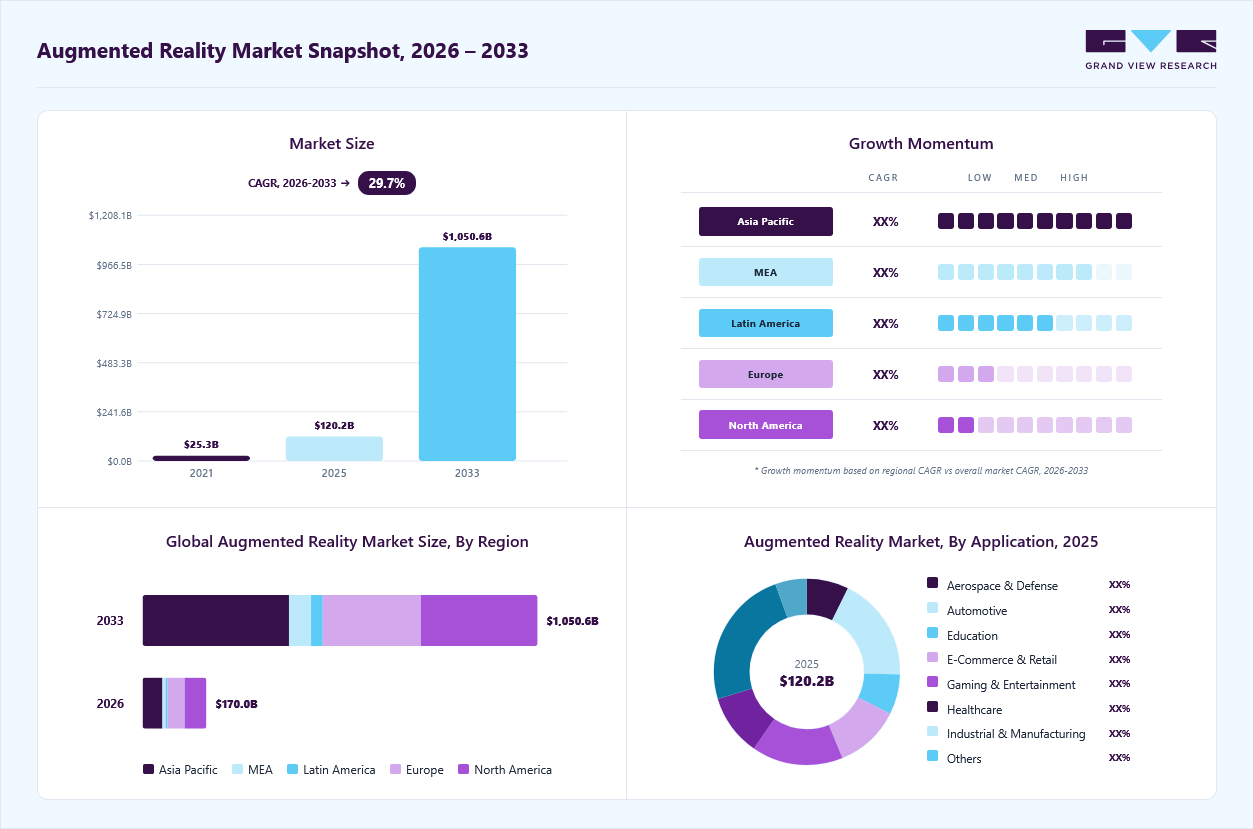Click the Asia Pacific XX% CAGR value

[x=886, y=222]
